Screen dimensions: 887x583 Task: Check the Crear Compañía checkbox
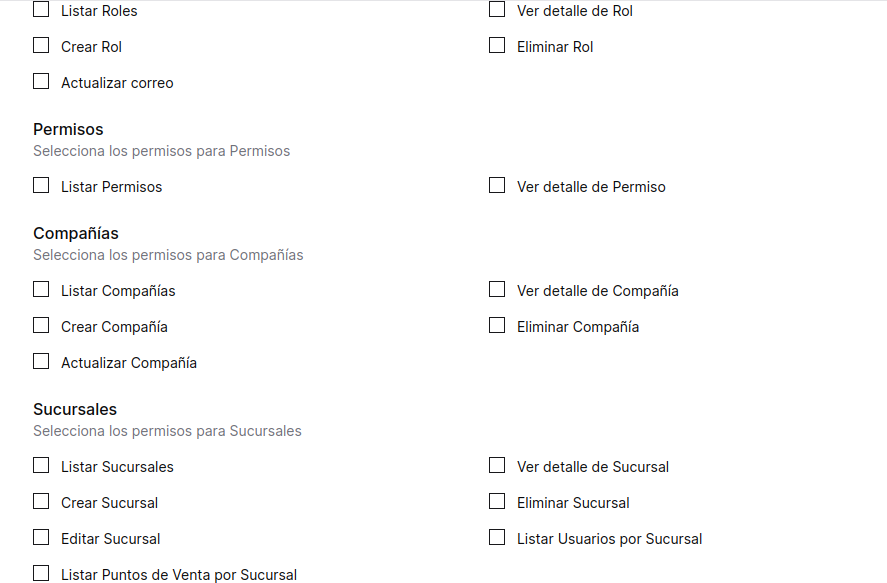(x=41, y=325)
